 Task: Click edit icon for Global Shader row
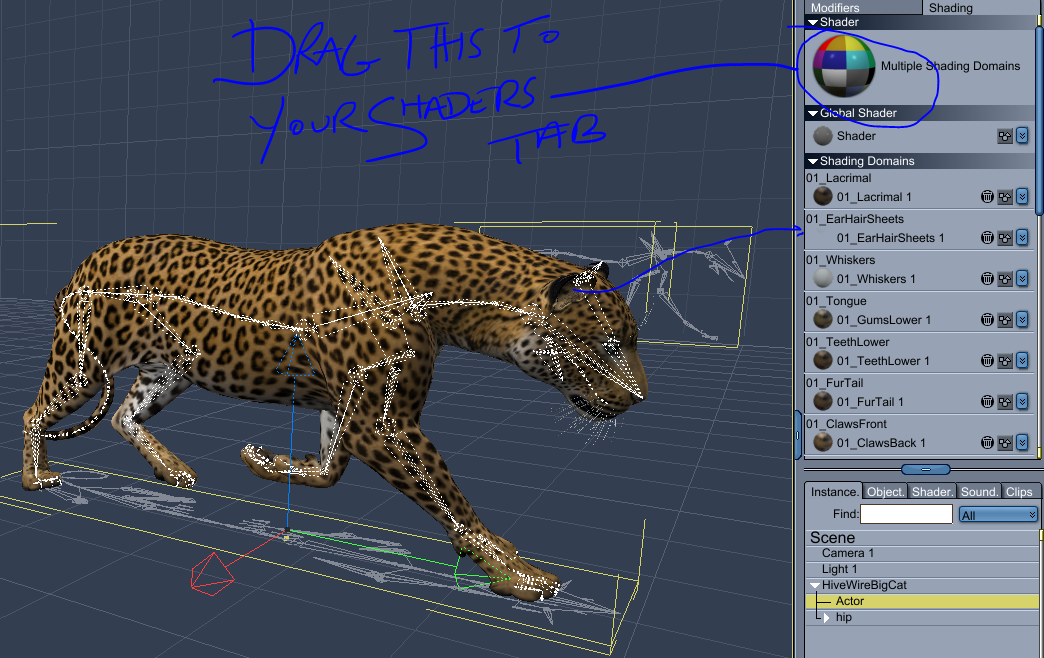tap(1005, 136)
